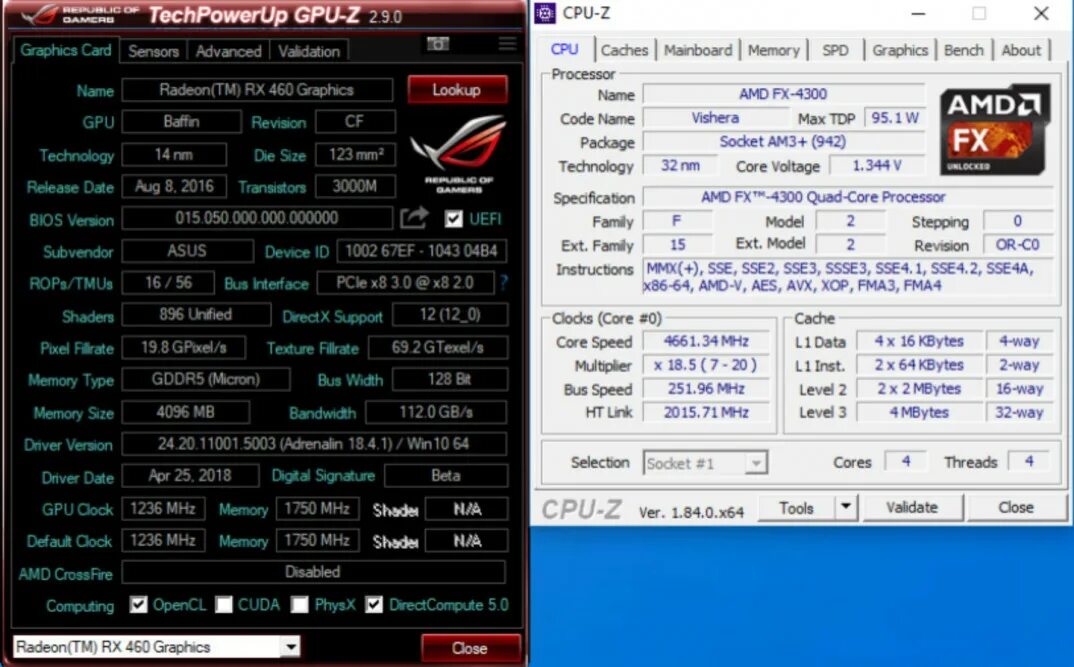Click the Driver Version field in GPU-Z

tap(314, 444)
